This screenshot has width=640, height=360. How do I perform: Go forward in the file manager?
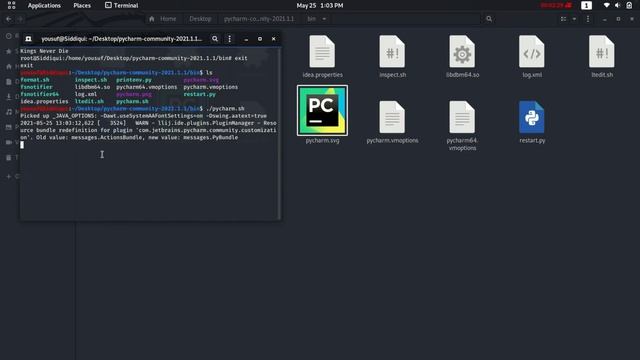tap(20, 19)
